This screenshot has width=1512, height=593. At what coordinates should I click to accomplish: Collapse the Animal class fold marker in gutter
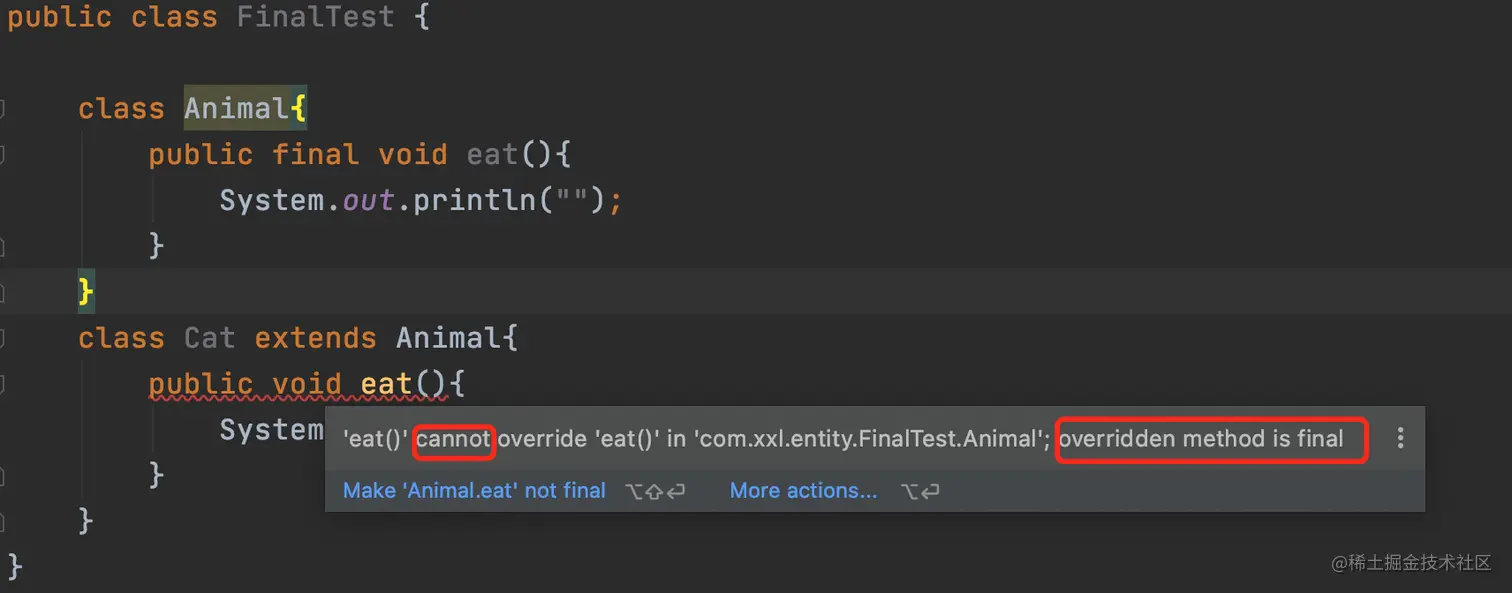tap(3, 108)
